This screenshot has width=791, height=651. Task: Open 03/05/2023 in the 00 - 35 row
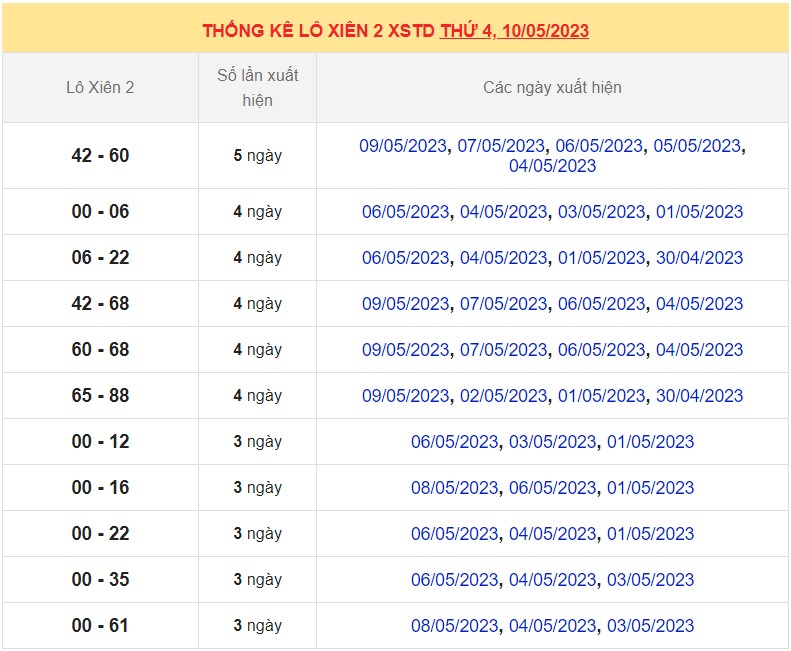click(650, 580)
